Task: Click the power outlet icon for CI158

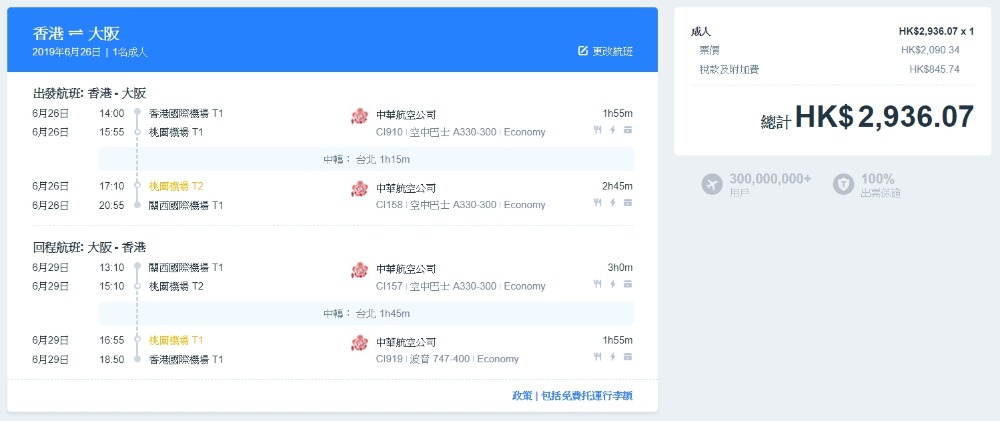Action: point(612,203)
